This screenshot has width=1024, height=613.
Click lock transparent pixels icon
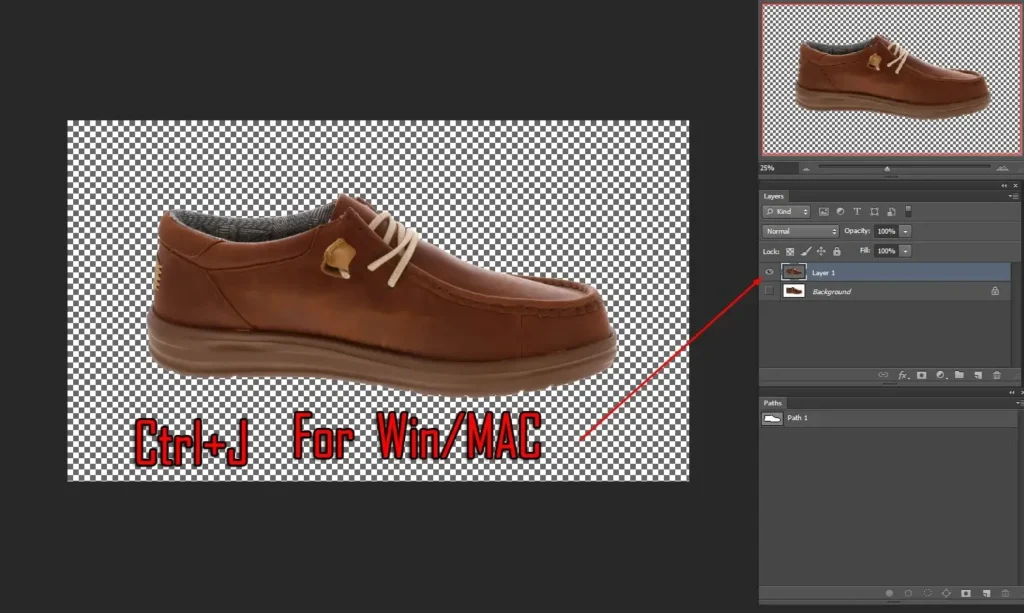coord(789,251)
